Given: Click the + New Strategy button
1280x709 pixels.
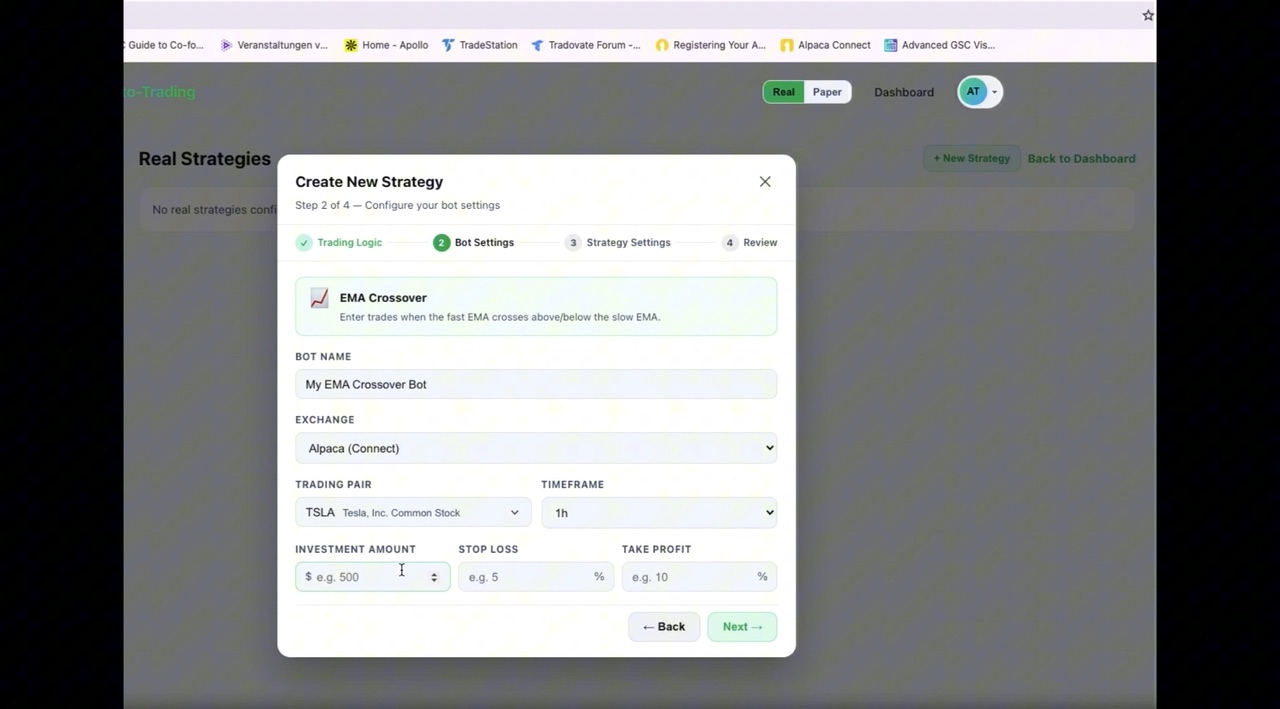Looking at the screenshot, I should coord(972,158).
